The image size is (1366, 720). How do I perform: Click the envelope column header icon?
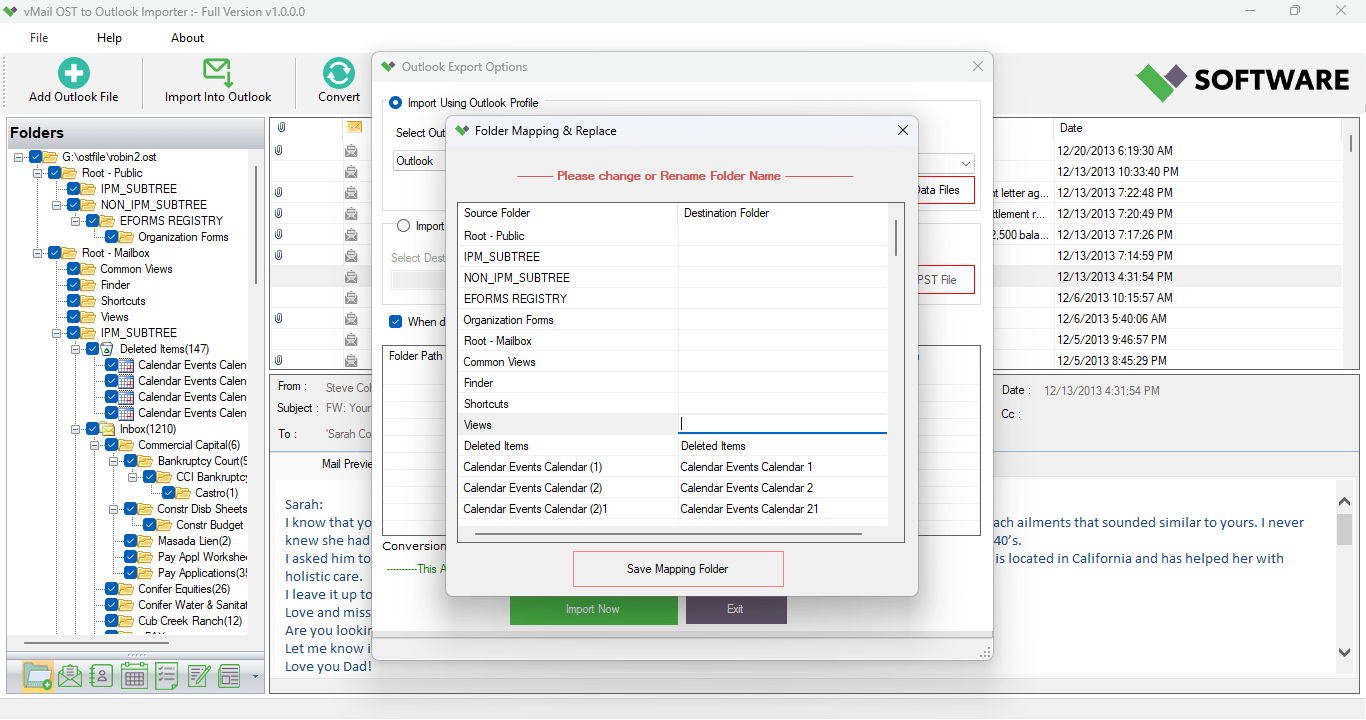(354, 127)
